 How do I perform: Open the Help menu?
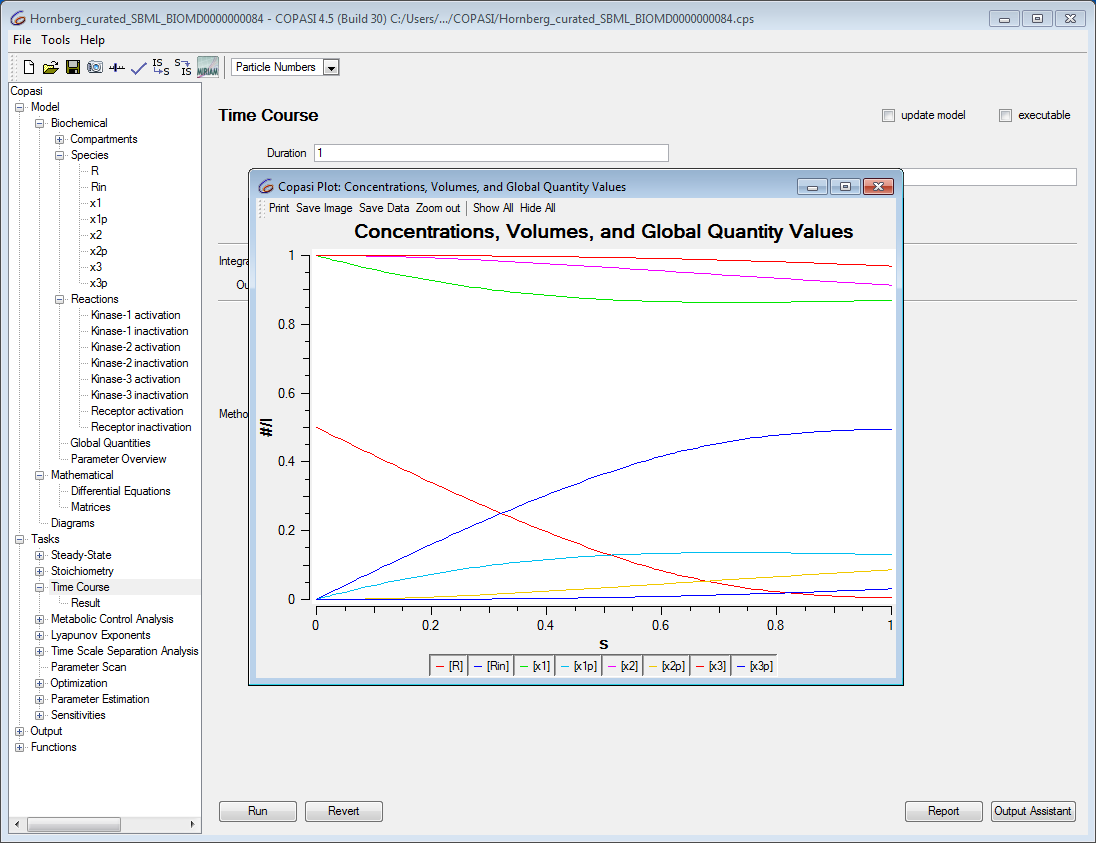pos(92,40)
